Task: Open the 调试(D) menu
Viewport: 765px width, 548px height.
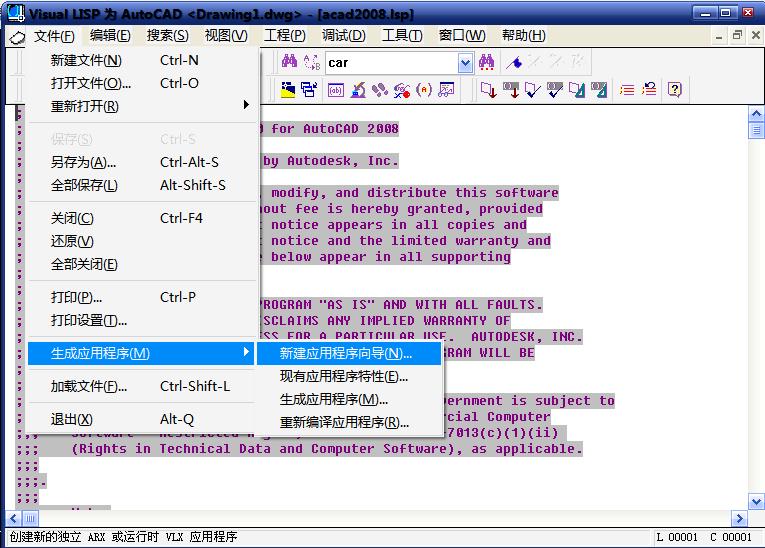Action: [343, 36]
